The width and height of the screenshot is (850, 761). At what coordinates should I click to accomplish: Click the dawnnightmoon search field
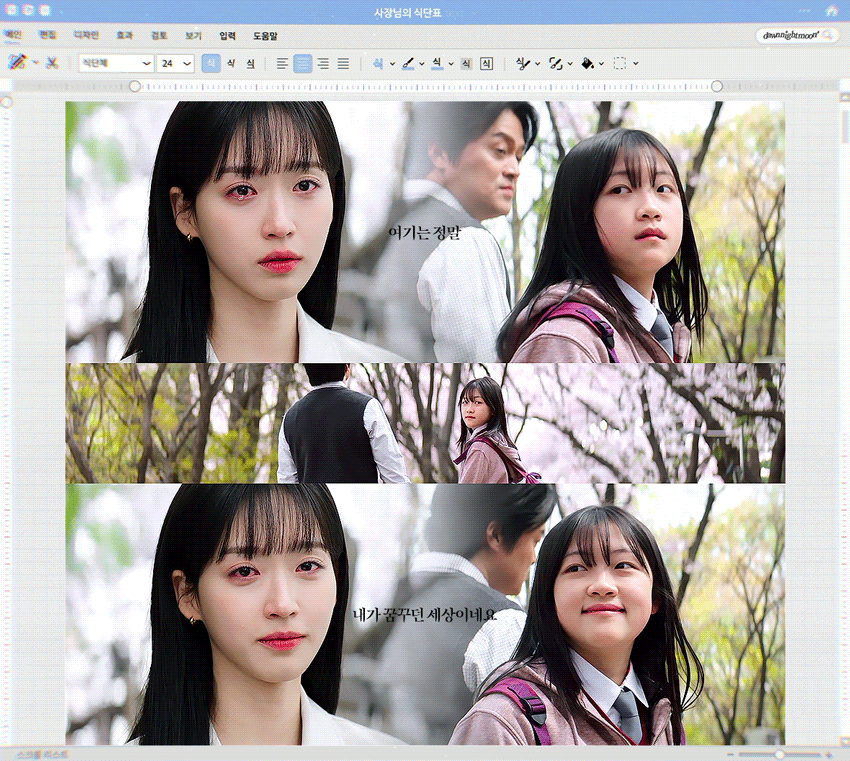coord(796,35)
